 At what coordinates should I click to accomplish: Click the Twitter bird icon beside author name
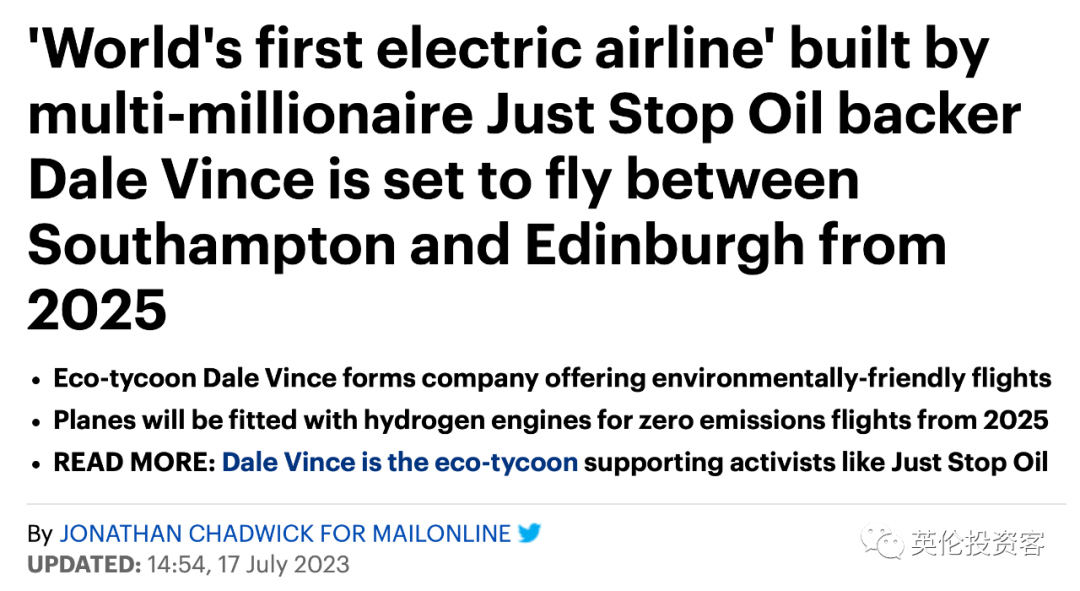529,533
